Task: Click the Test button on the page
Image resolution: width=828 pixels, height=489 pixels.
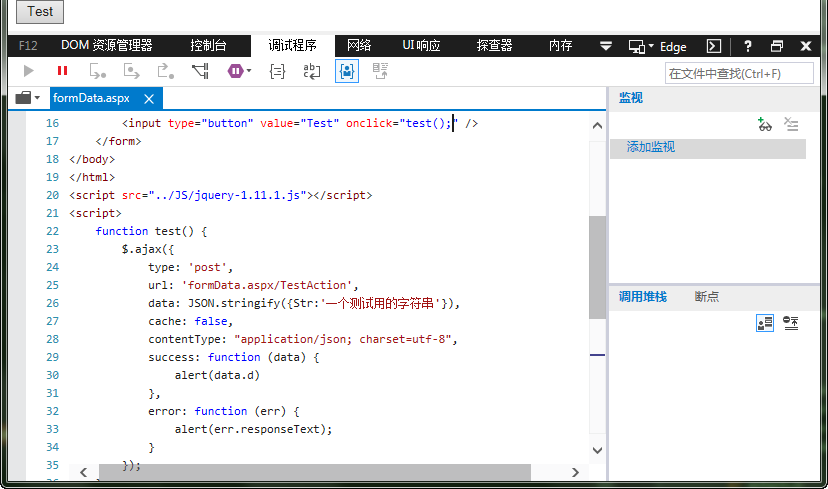Action: (40, 12)
